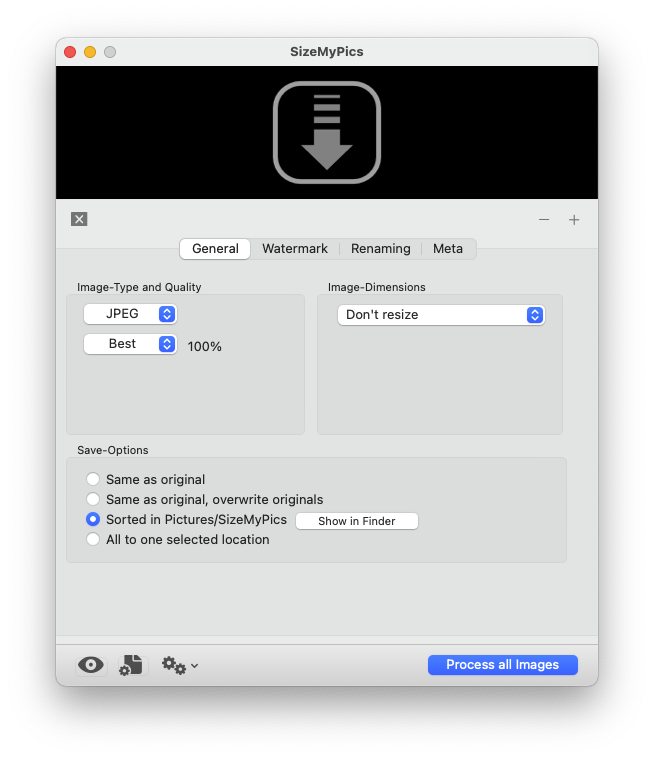
Task: Click the Image-Type and Quality label
Action: tap(139, 287)
